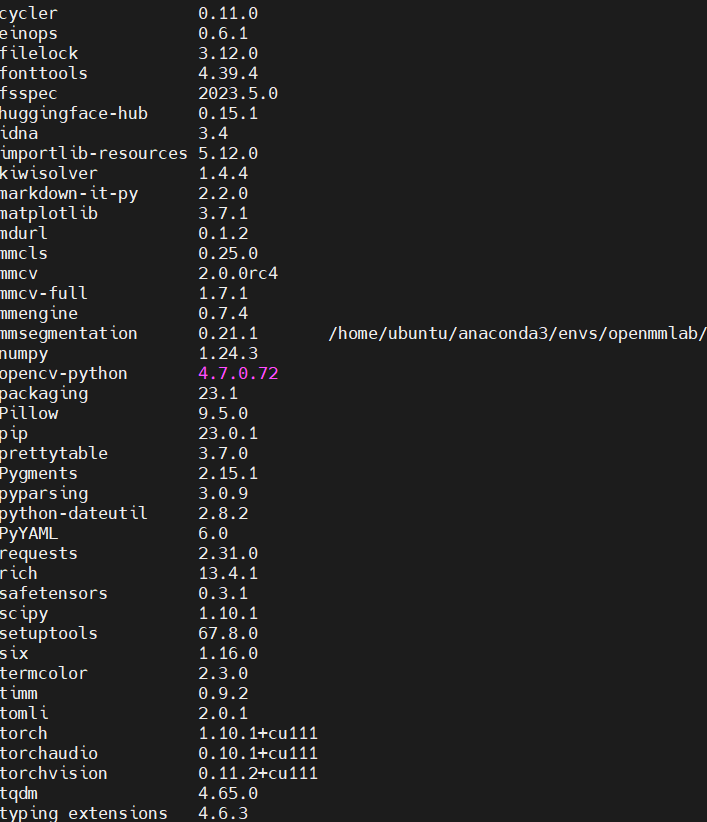Screen dimensions: 707x822
Task: Select the huggingface-hub package name
Action: click(x=74, y=114)
